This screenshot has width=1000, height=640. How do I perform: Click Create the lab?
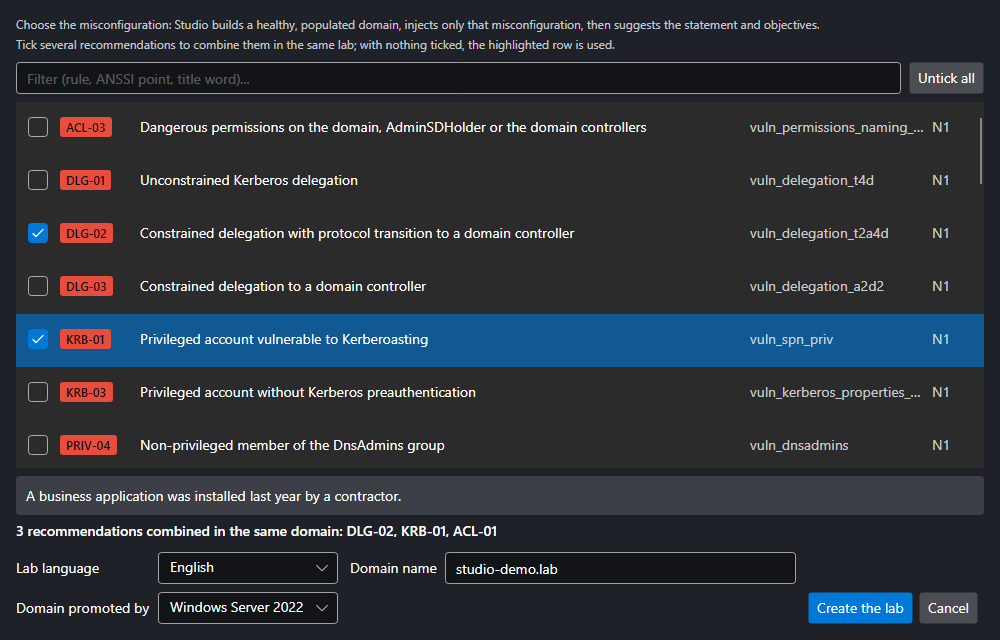pos(860,608)
